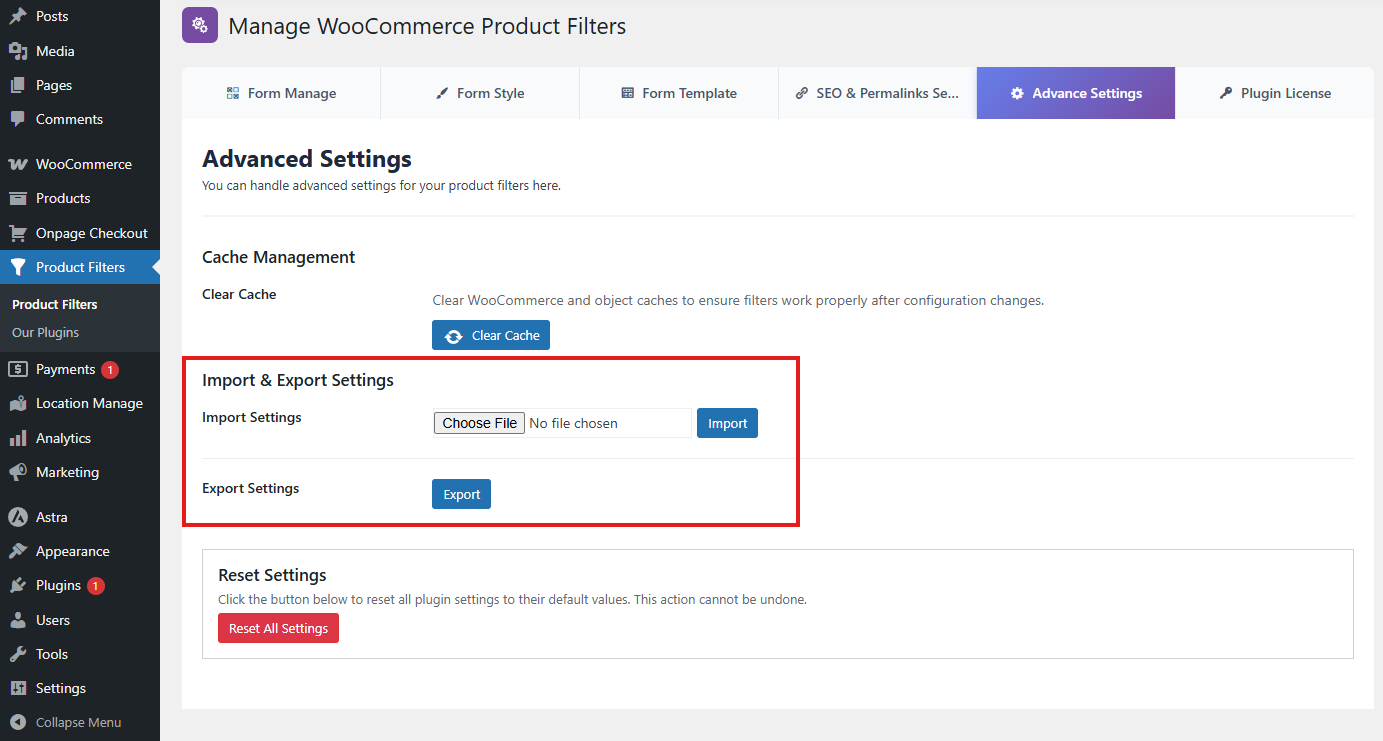Click the Form Manage tab grid icon
This screenshot has height=741, width=1383.
click(233, 93)
